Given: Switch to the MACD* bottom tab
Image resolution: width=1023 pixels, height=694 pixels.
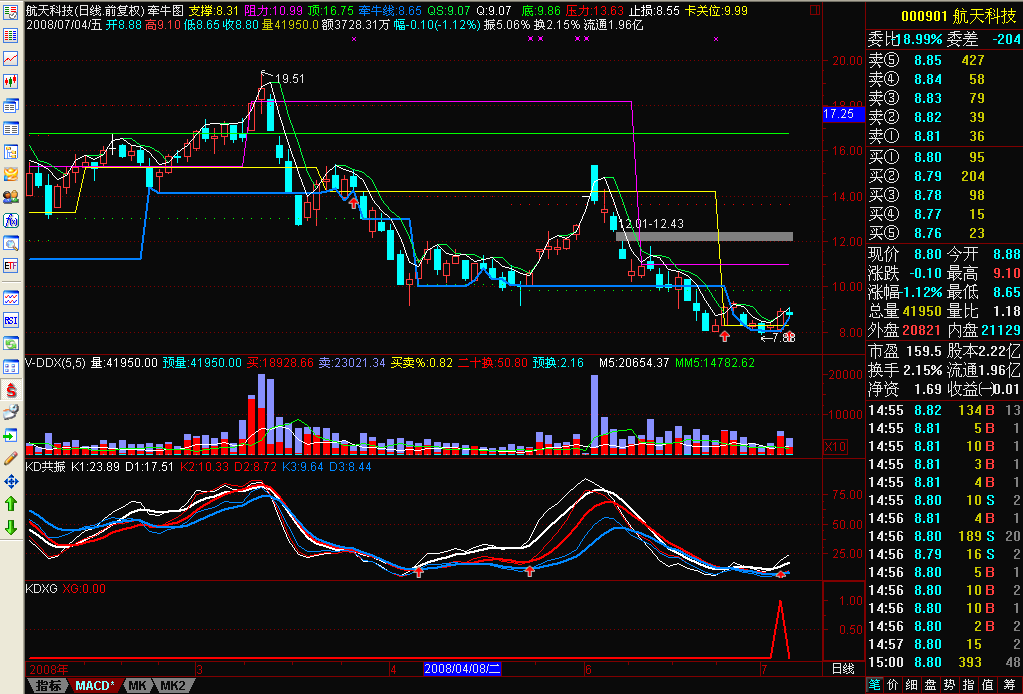Looking at the screenshot, I should pos(94,686).
